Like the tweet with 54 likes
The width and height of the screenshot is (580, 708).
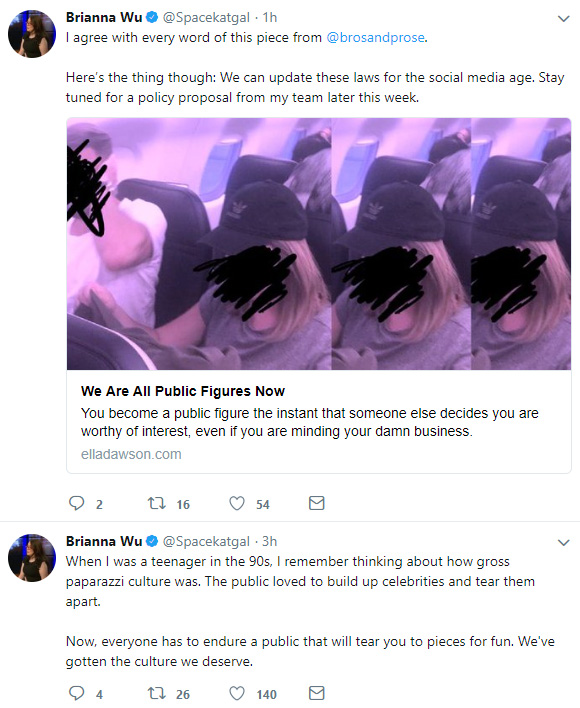point(237,503)
